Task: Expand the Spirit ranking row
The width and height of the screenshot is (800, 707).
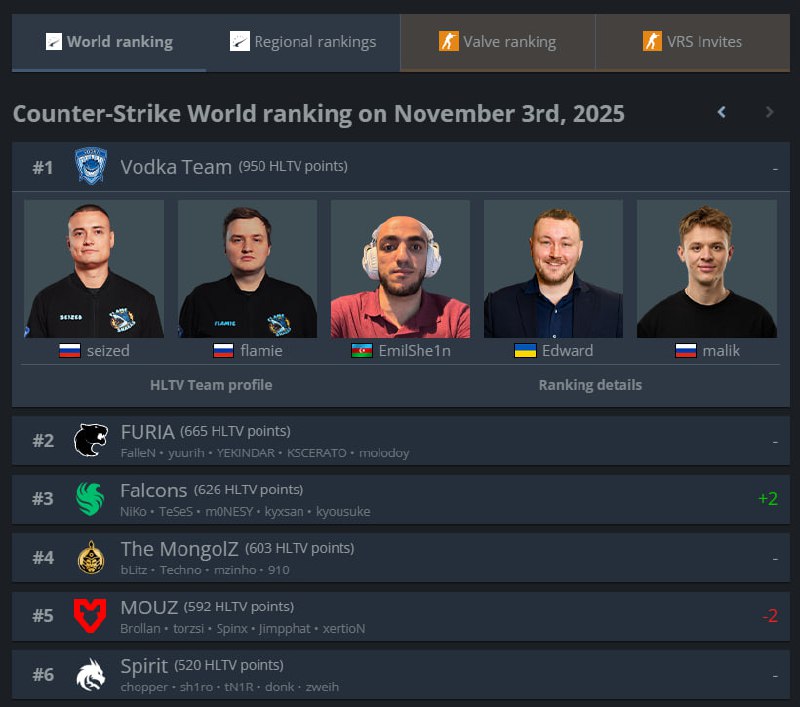Action: [x=401, y=674]
